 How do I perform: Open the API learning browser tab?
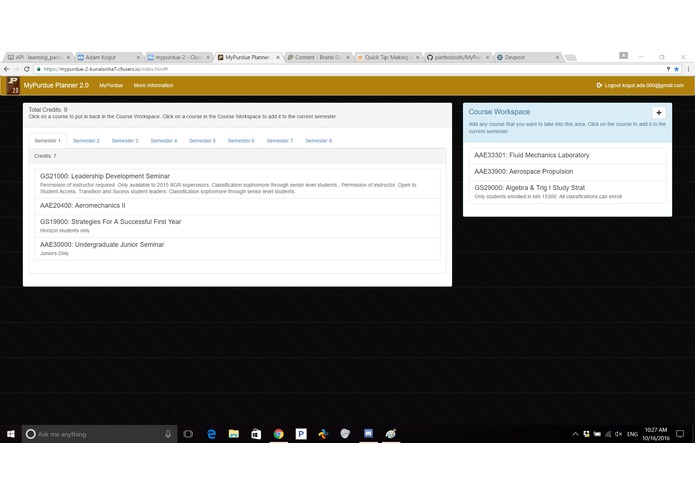pyautogui.click(x=38, y=57)
